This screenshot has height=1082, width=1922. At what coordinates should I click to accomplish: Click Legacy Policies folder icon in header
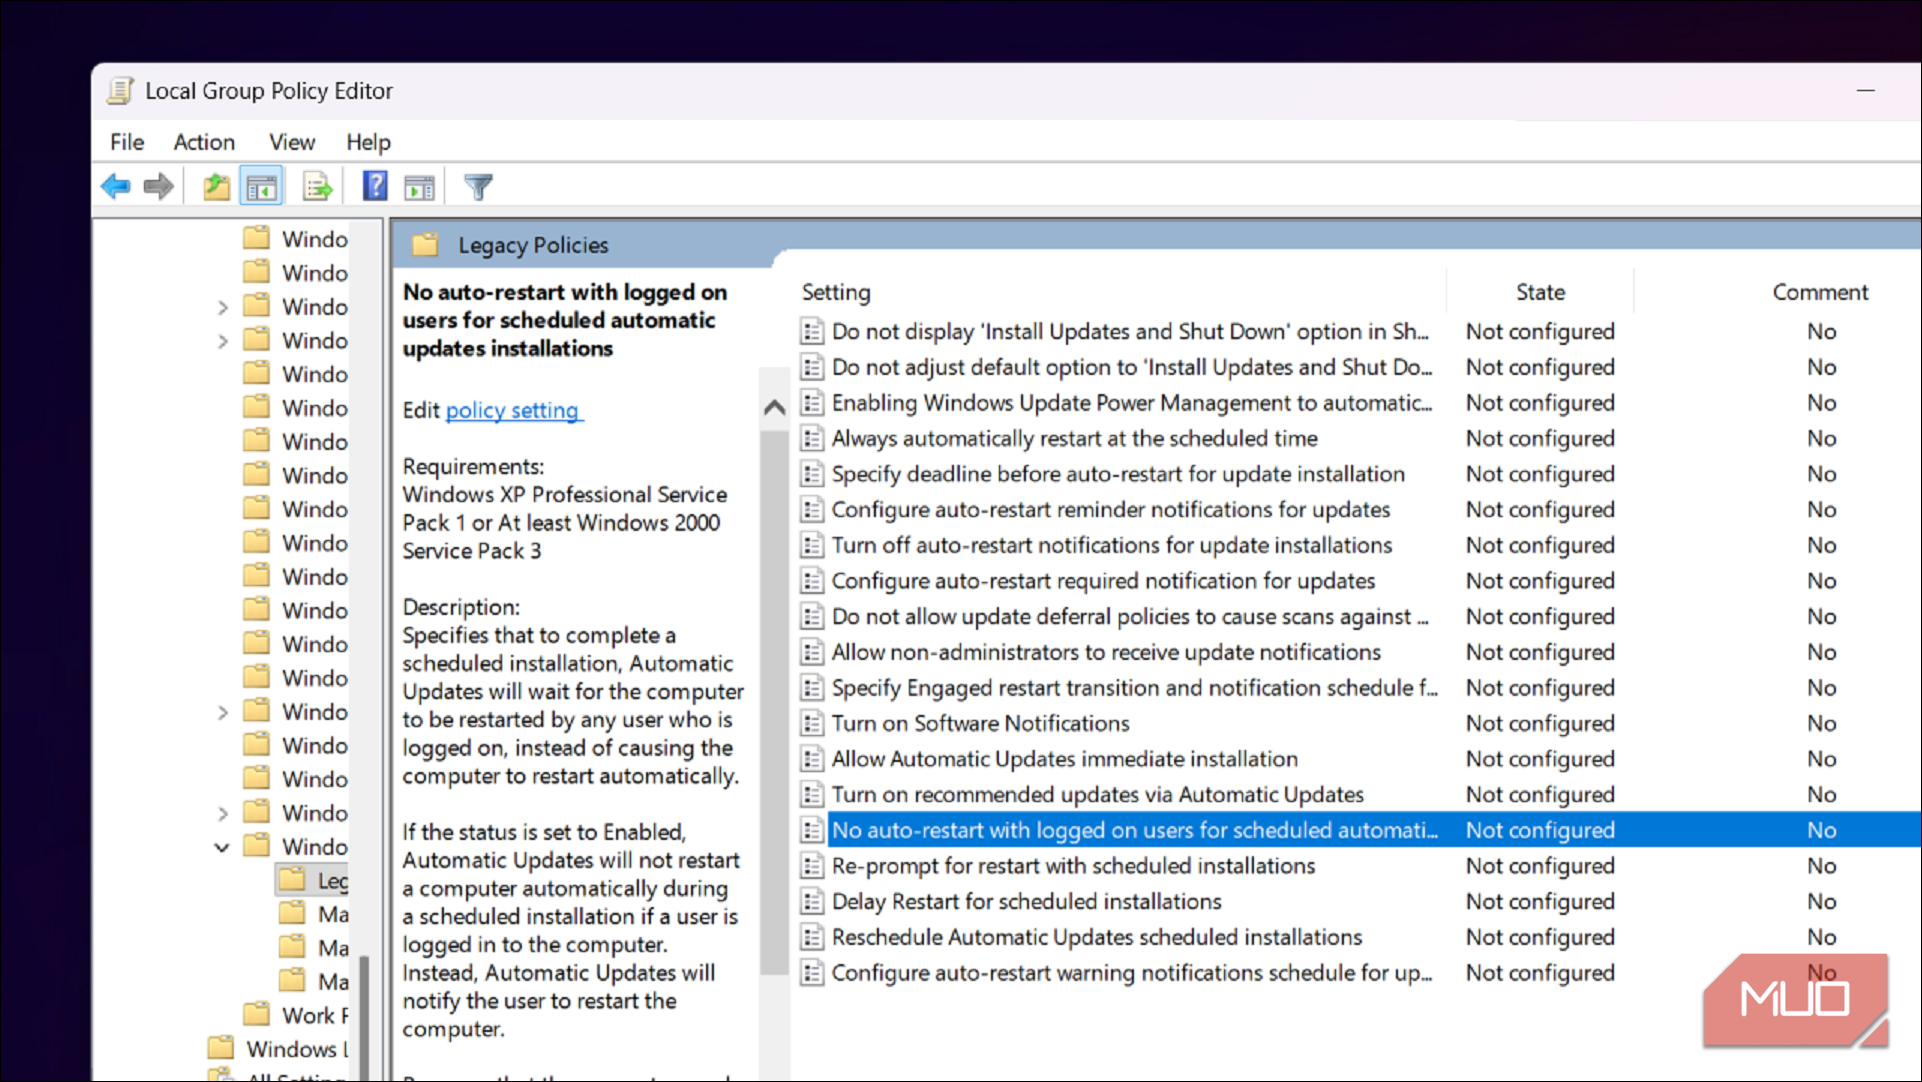[426, 244]
